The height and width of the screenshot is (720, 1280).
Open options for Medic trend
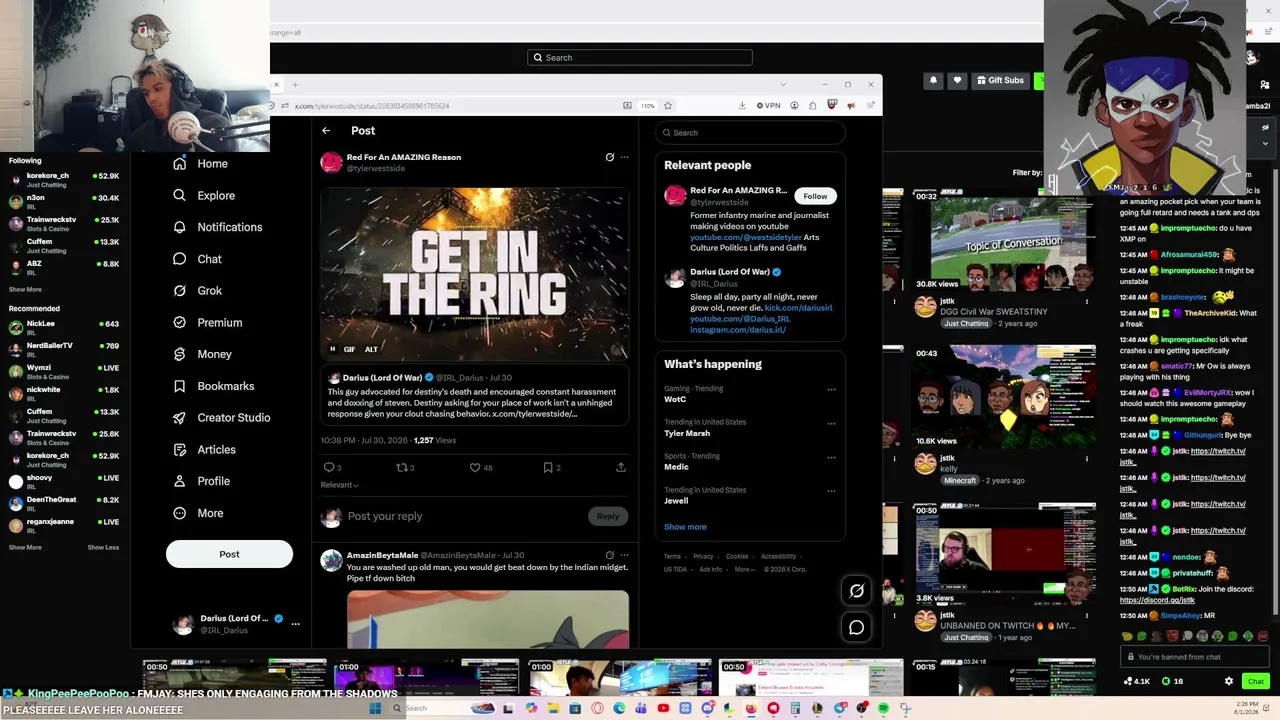tap(831, 457)
